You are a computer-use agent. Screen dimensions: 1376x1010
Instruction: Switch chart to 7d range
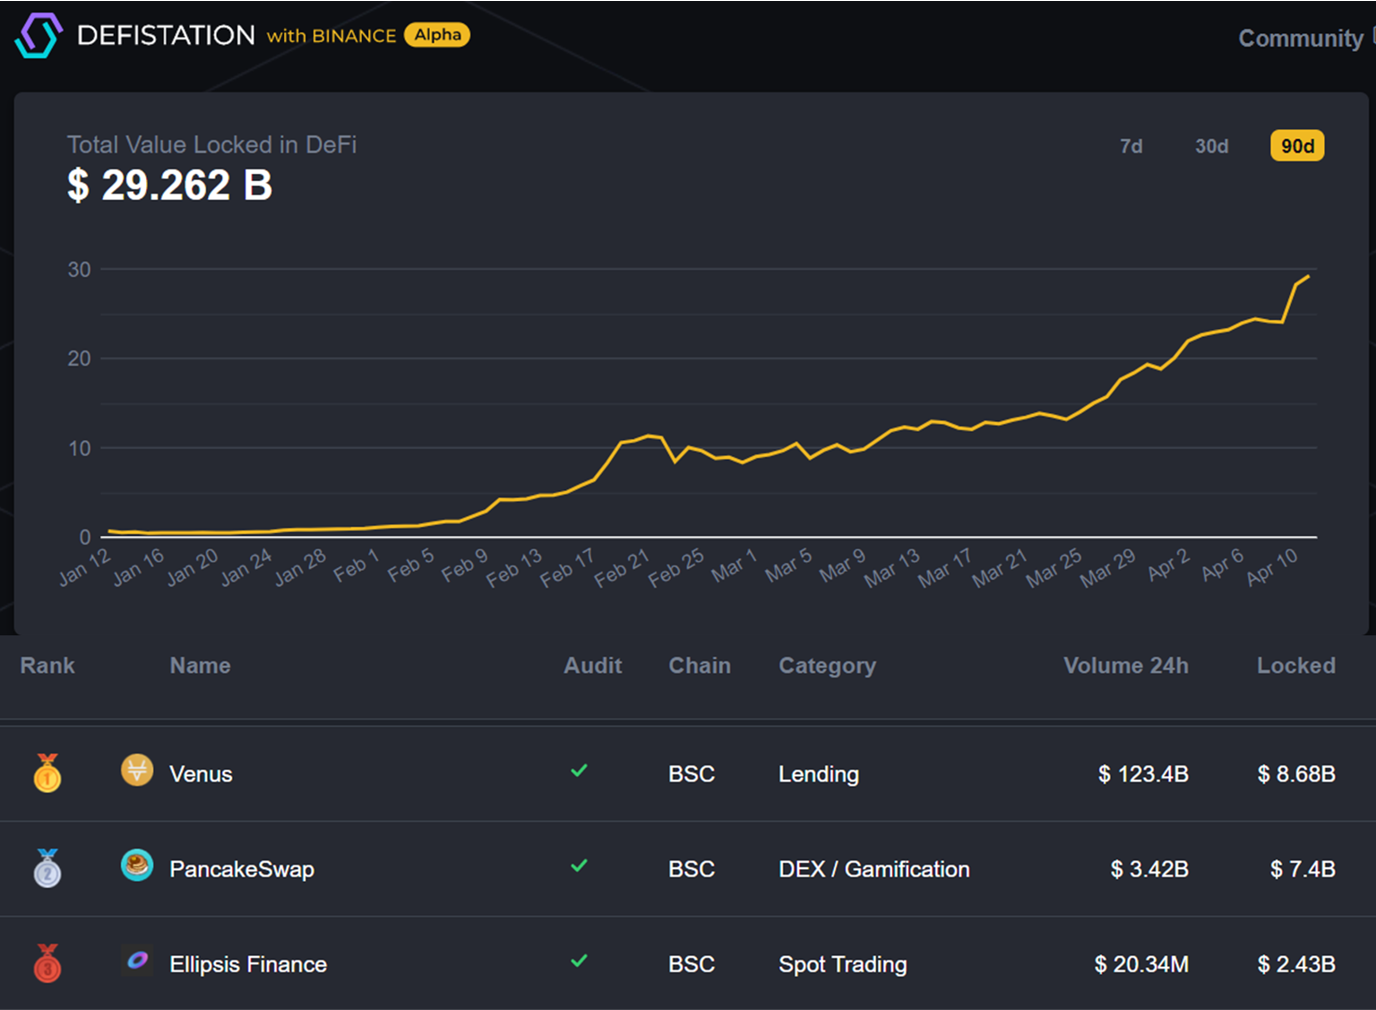[x=1131, y=146]
